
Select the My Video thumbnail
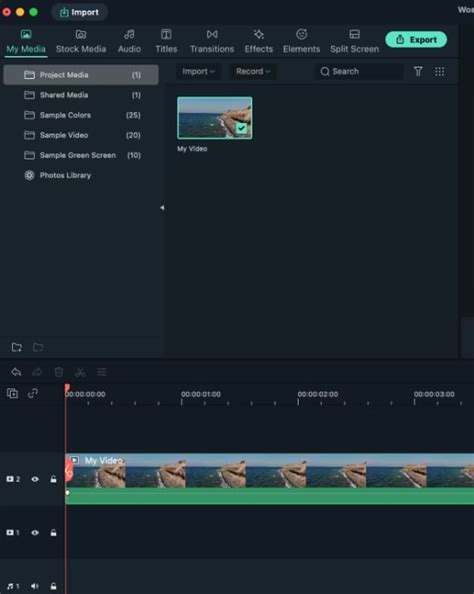[214, 118]
